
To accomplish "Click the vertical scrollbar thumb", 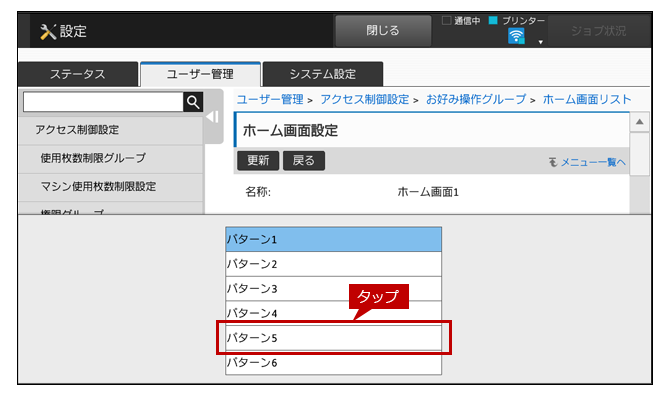I will [640, 154].
